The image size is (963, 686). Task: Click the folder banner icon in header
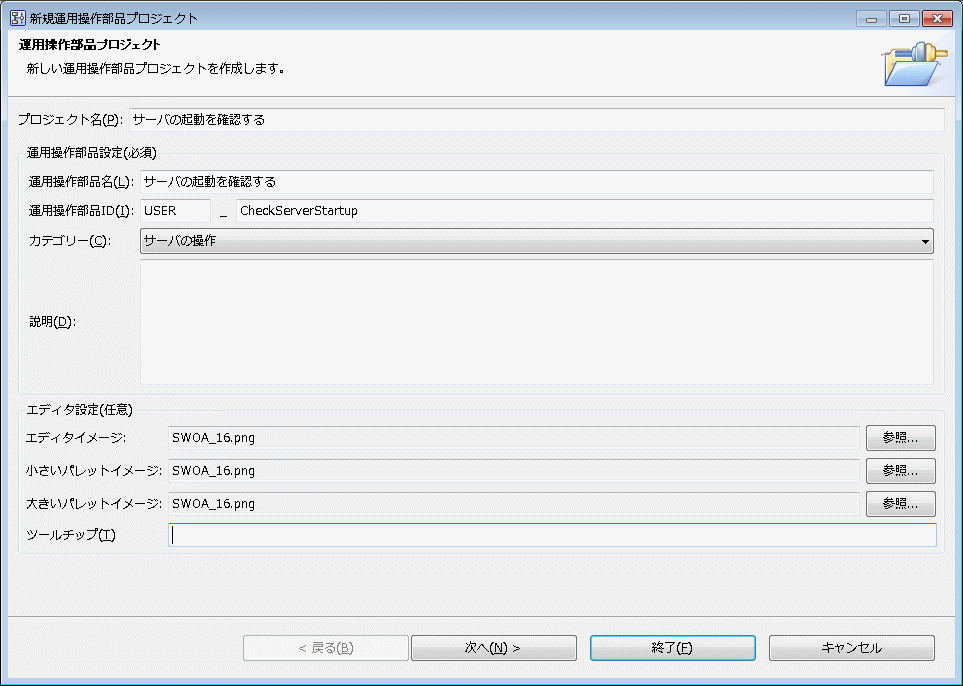(x=914, y=64)
